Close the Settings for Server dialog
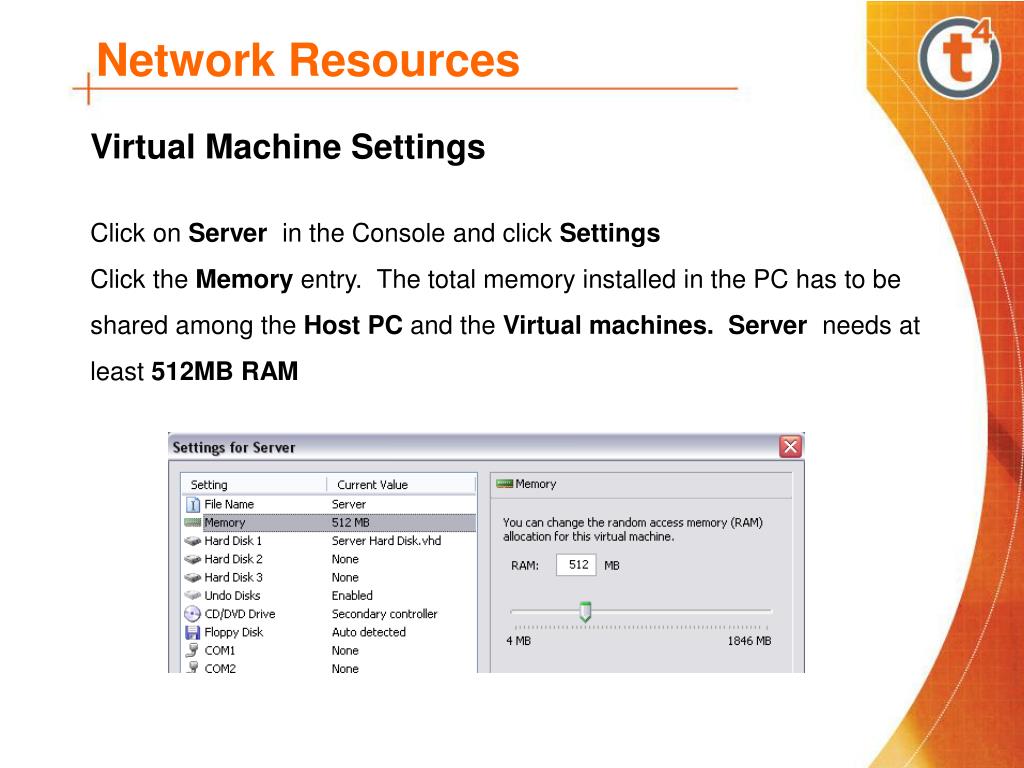1024x768 pixels. (x=790, y=447)
